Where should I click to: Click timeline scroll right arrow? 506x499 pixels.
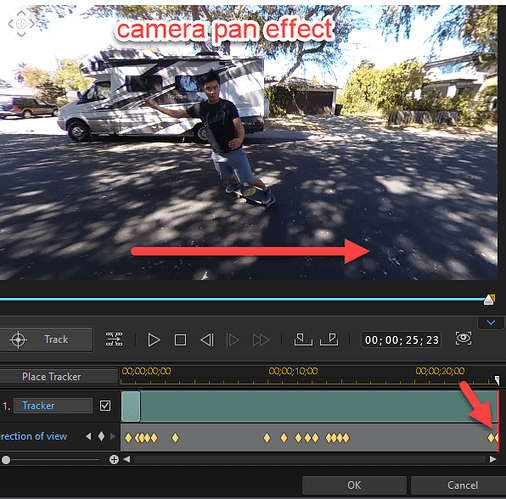tap(493, 459)
